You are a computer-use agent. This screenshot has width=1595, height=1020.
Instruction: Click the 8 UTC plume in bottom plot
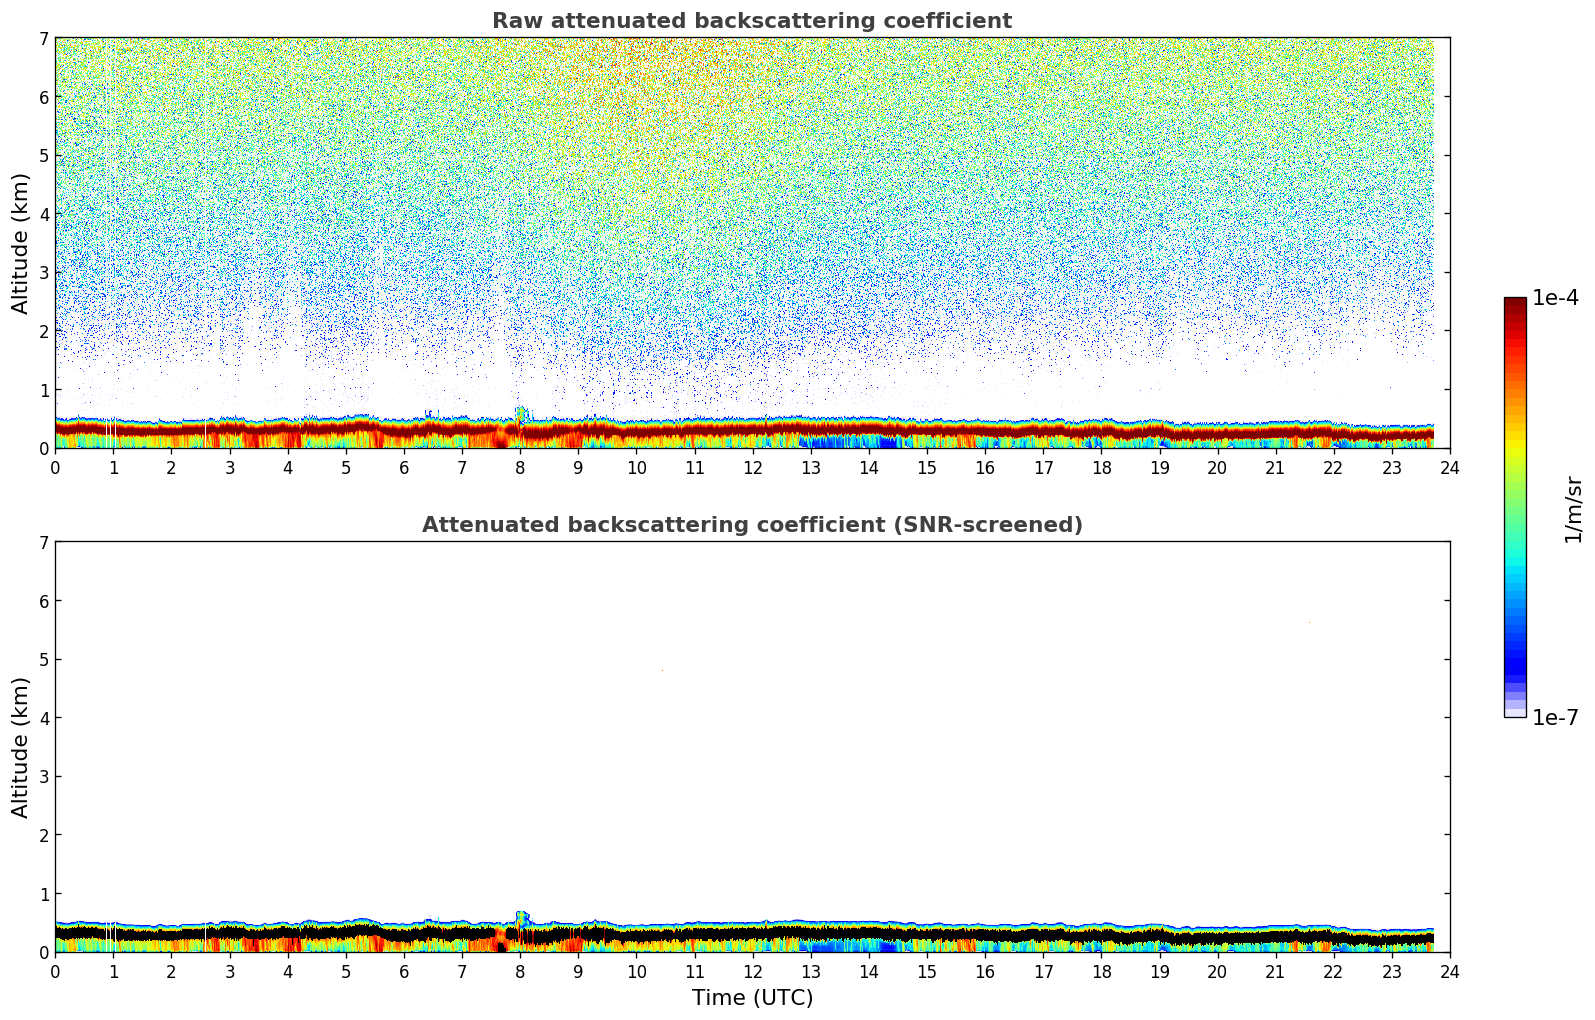point(522,917)
